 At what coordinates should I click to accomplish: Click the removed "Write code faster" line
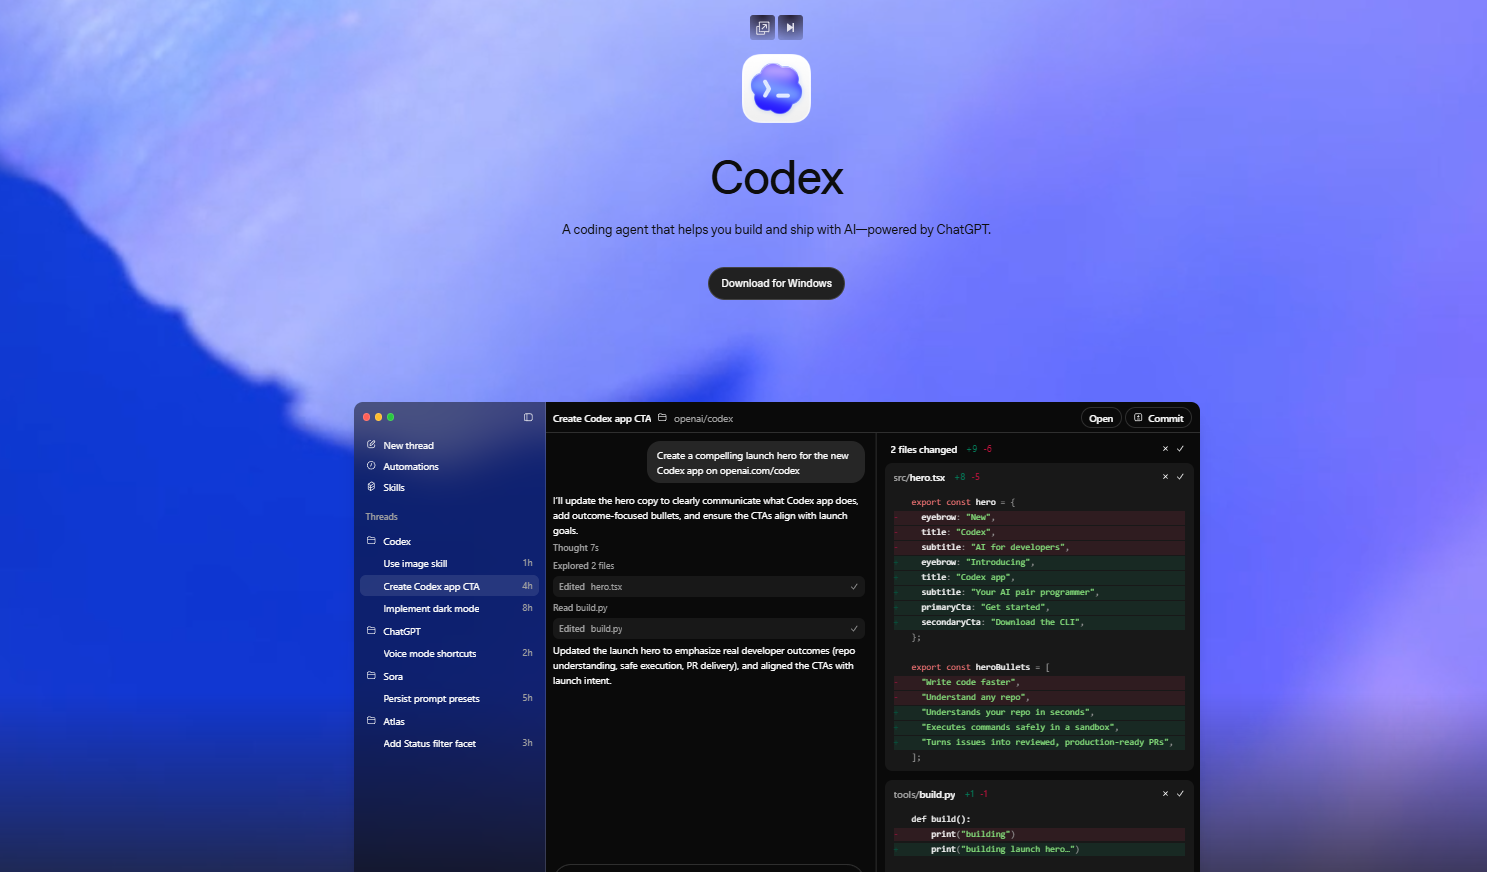pyautogui.click(x=1039, y=682)
